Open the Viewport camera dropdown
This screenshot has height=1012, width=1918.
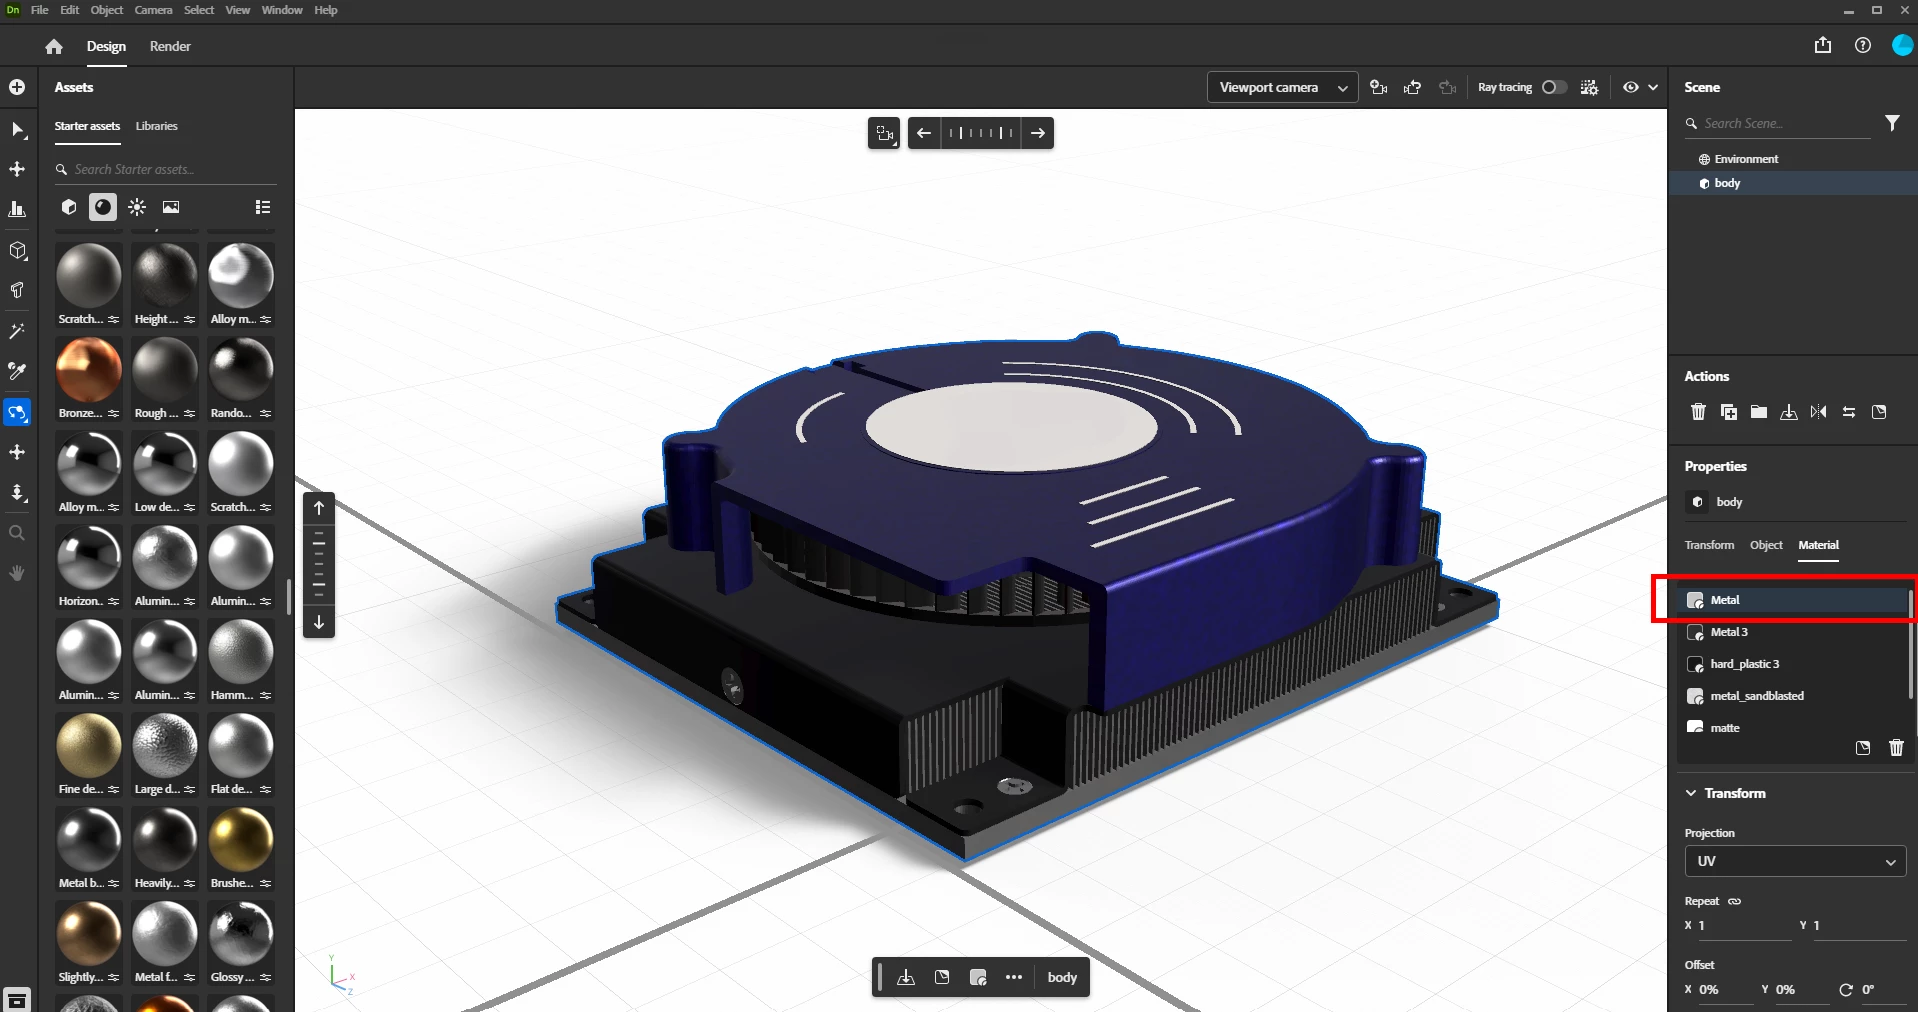pos(1282,88)
